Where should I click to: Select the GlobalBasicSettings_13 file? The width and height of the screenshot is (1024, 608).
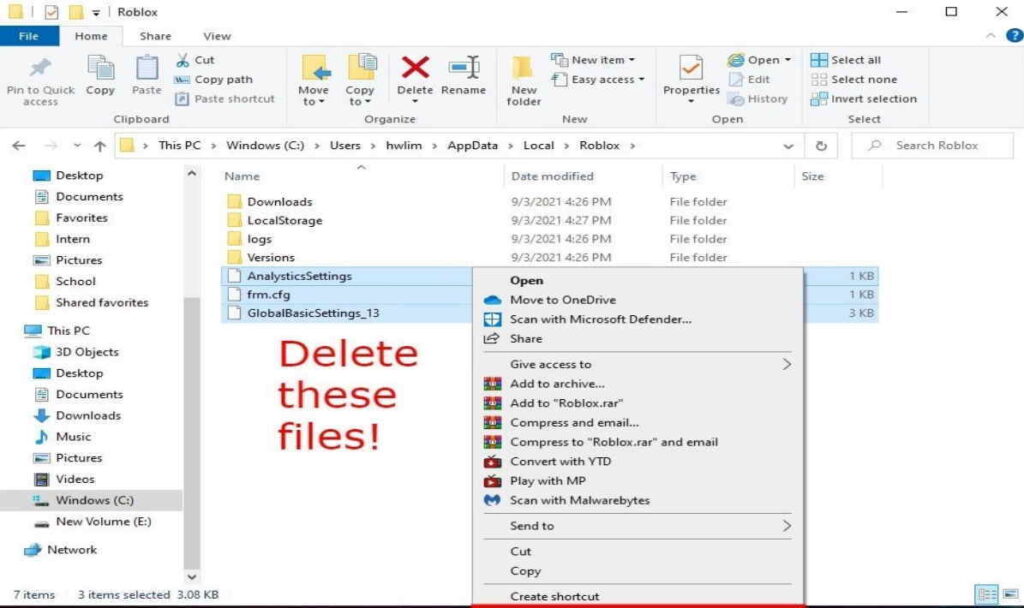(x=313, y=313)
